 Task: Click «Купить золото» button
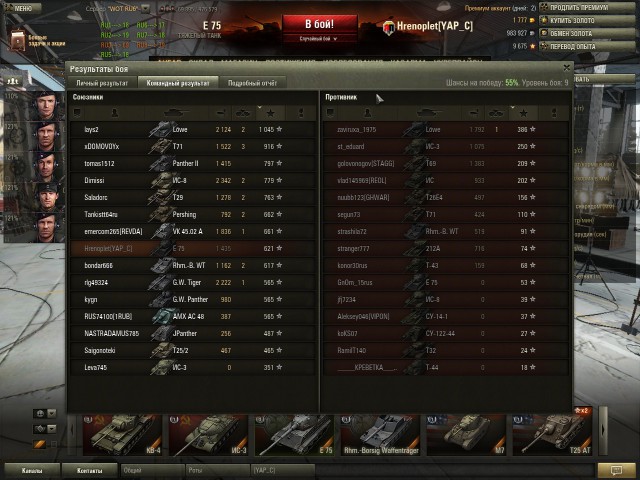pyautogui.click(x=587, y=20)
